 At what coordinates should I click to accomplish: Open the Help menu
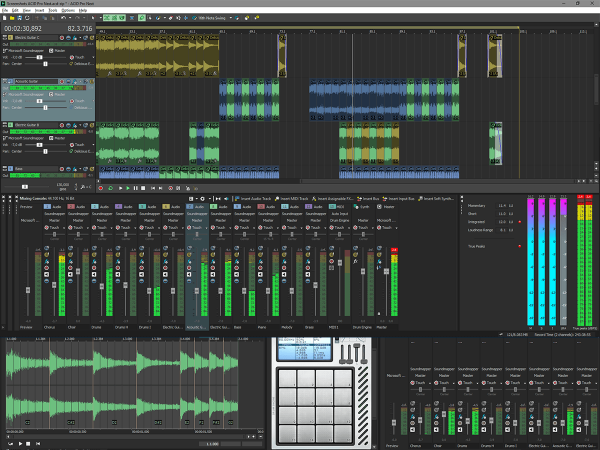click(83, 10)
